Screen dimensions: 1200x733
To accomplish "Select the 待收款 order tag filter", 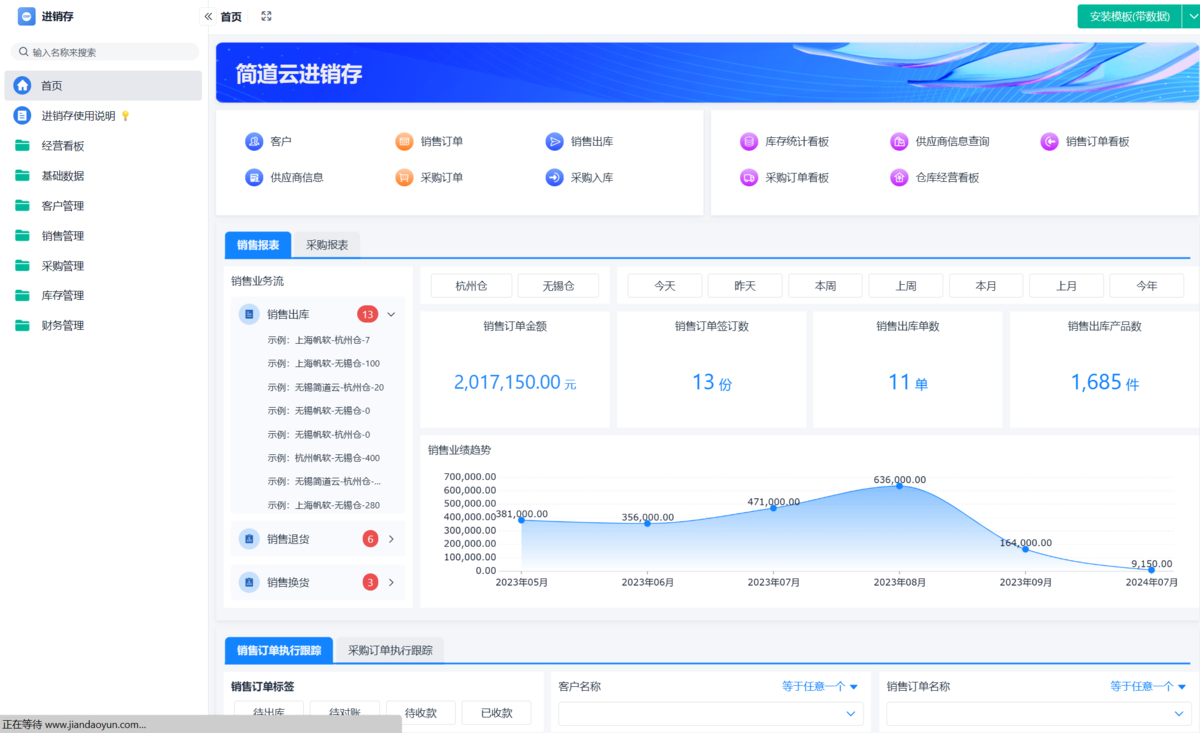I will [420, 713].
